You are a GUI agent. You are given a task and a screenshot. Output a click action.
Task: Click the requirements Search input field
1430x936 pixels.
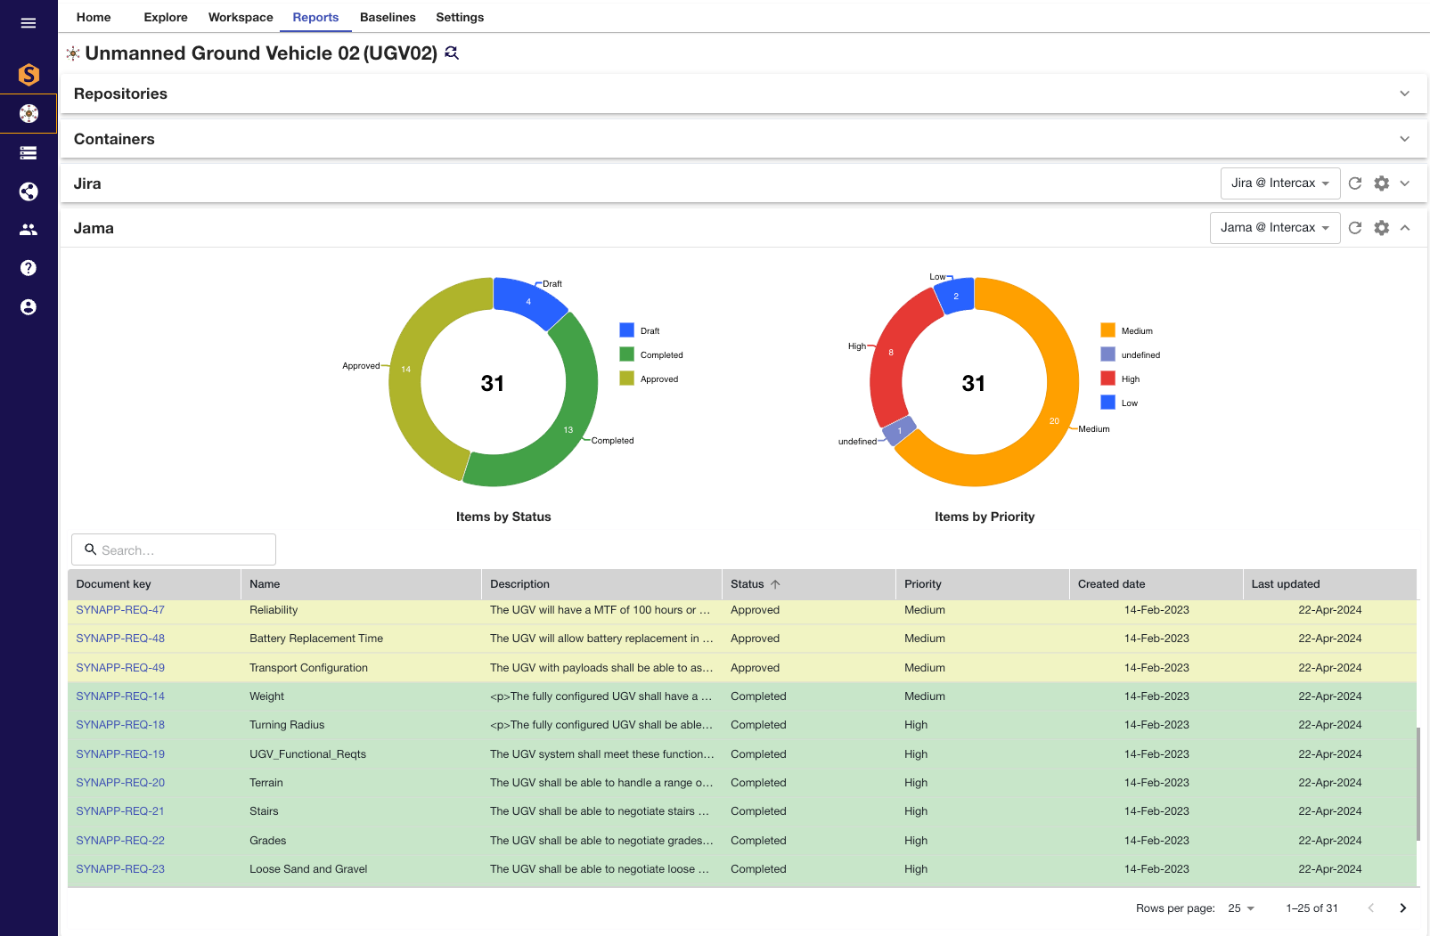(x=175, y=550)
